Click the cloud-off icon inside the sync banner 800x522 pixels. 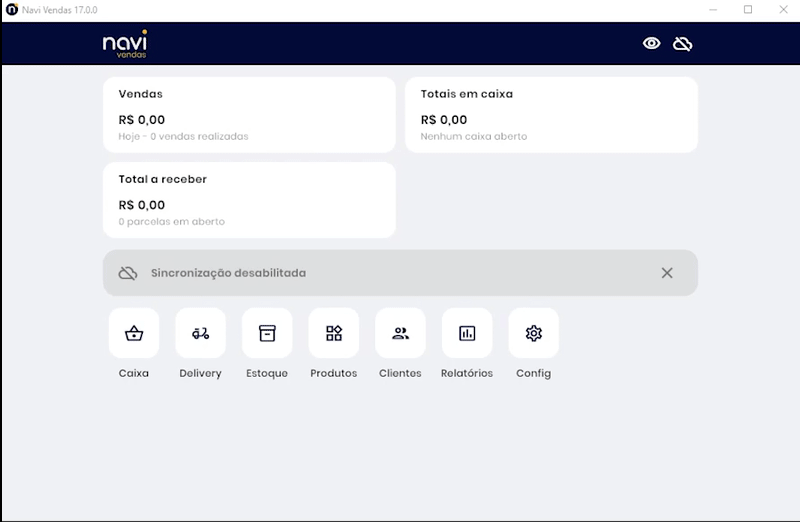128,273
